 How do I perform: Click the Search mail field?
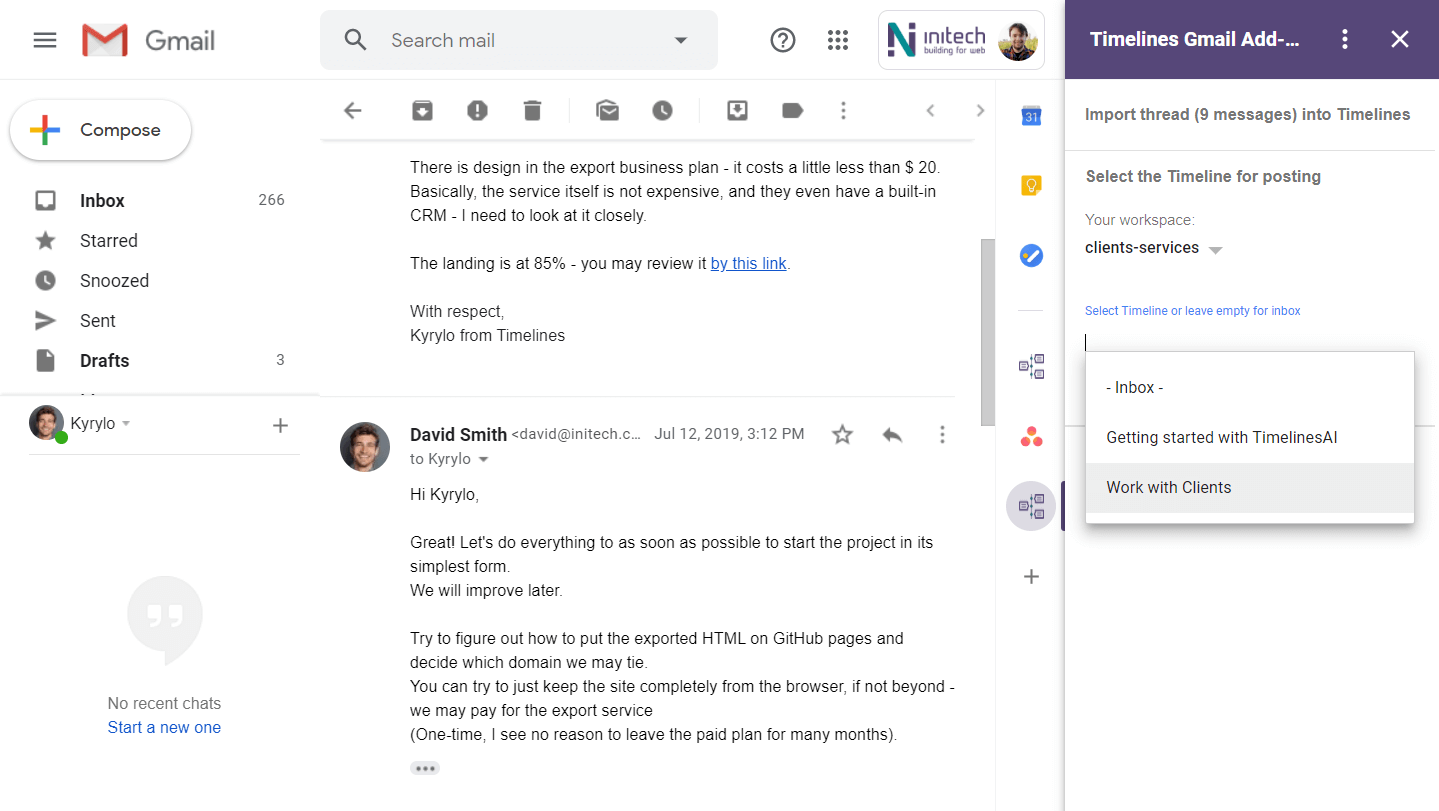[520, 40]
